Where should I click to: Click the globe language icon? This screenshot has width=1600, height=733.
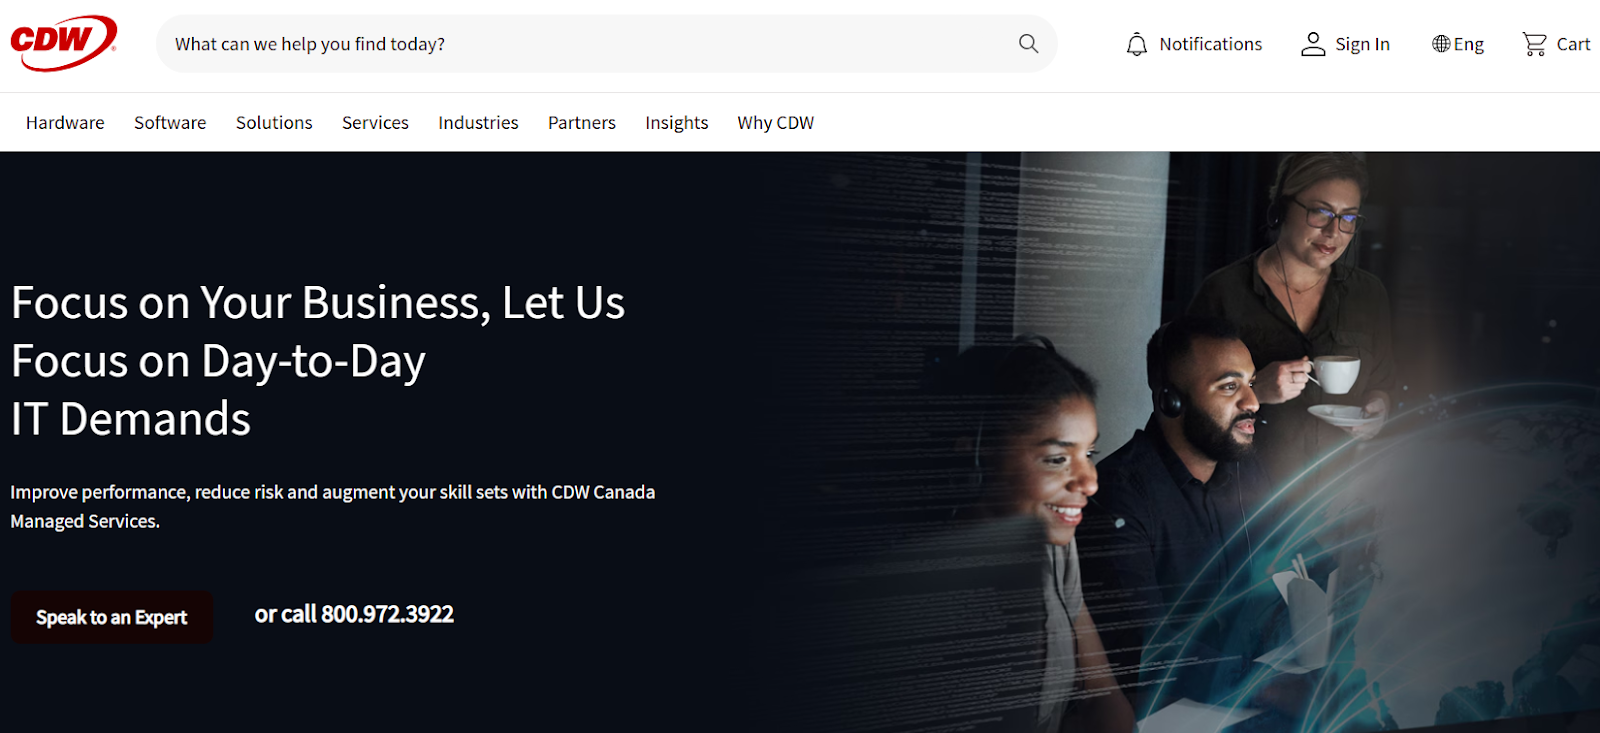[1441, 44]
